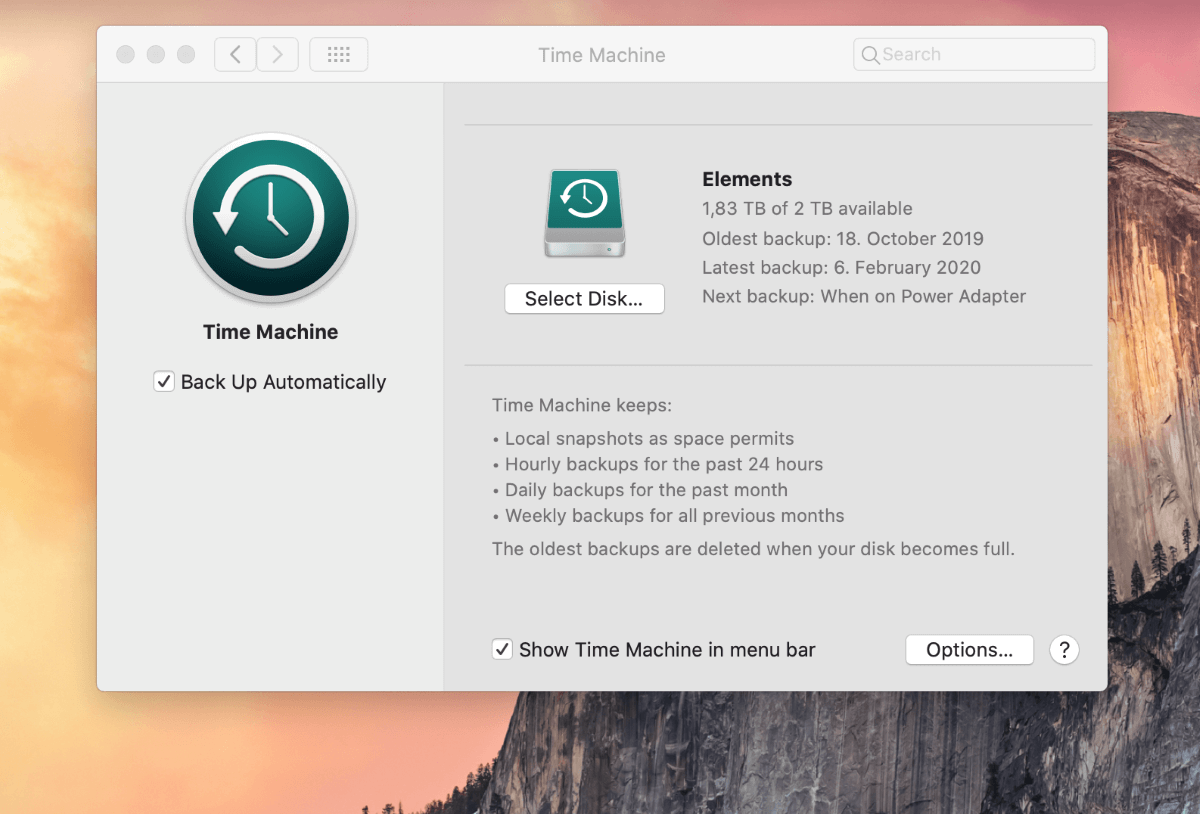Viewport: 1200px width, 814px height.
Task: Click the Elements backup disk icon
Action: click(585, 213)
